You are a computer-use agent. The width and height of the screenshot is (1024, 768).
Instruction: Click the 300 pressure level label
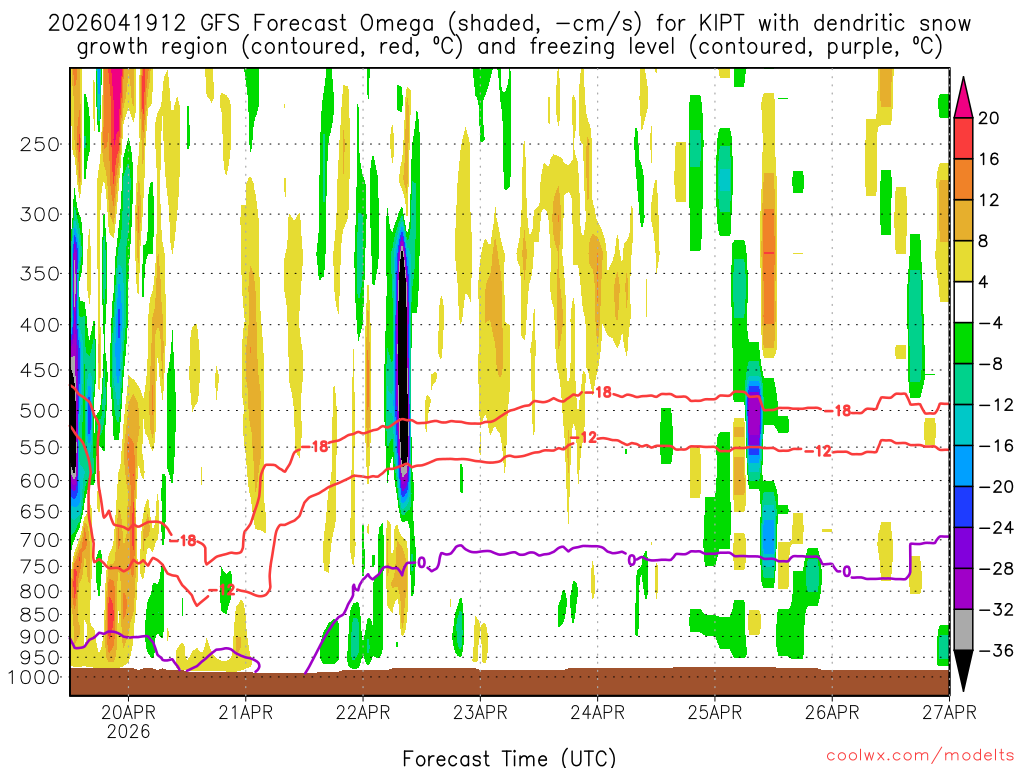click(40, 214)
